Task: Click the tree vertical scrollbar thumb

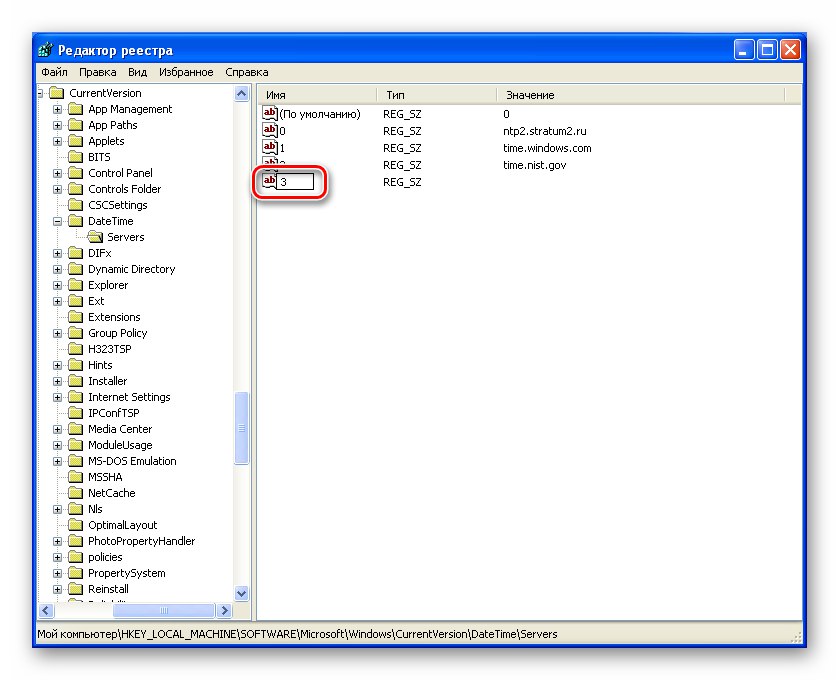Action: [x=242, y=428]
